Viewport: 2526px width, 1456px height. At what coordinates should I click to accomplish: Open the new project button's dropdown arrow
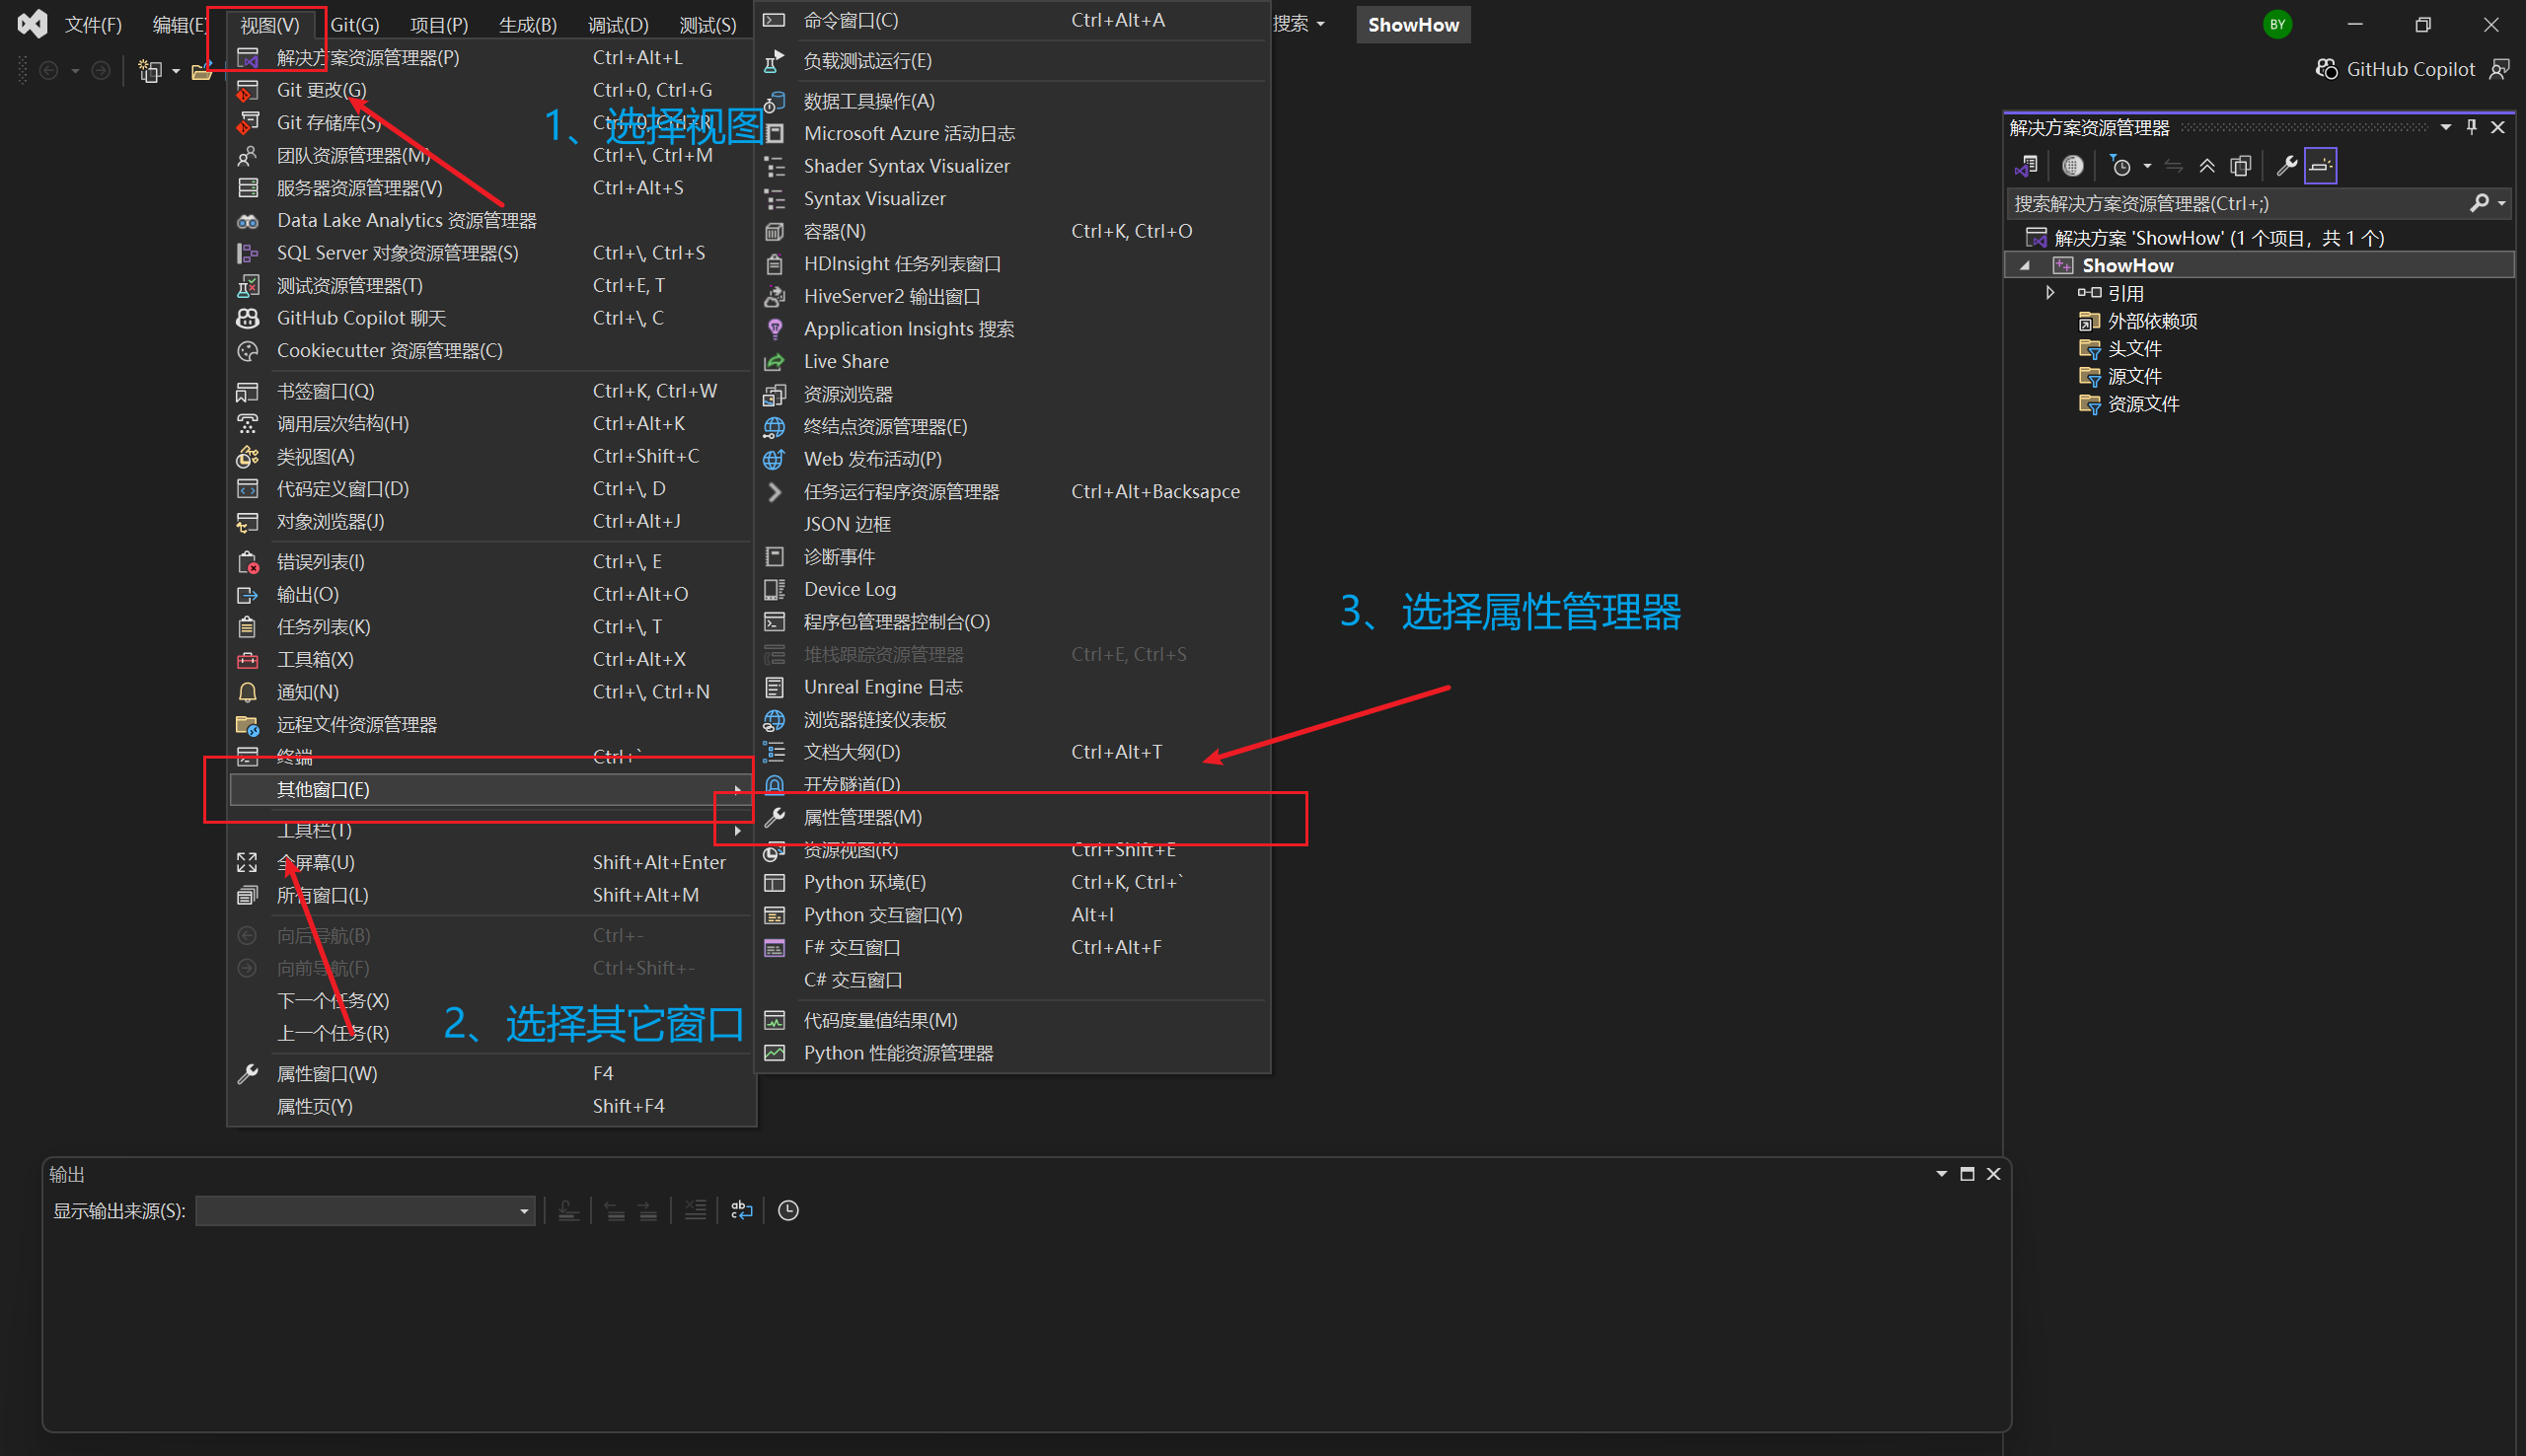[x=176, y=71]
